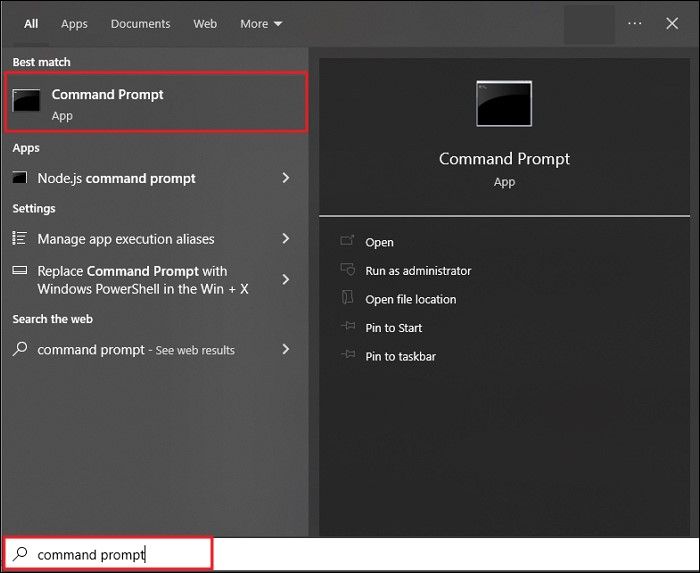Click the Replace Command Prompt setting icon
700x573 pixels.
(20, 270)
